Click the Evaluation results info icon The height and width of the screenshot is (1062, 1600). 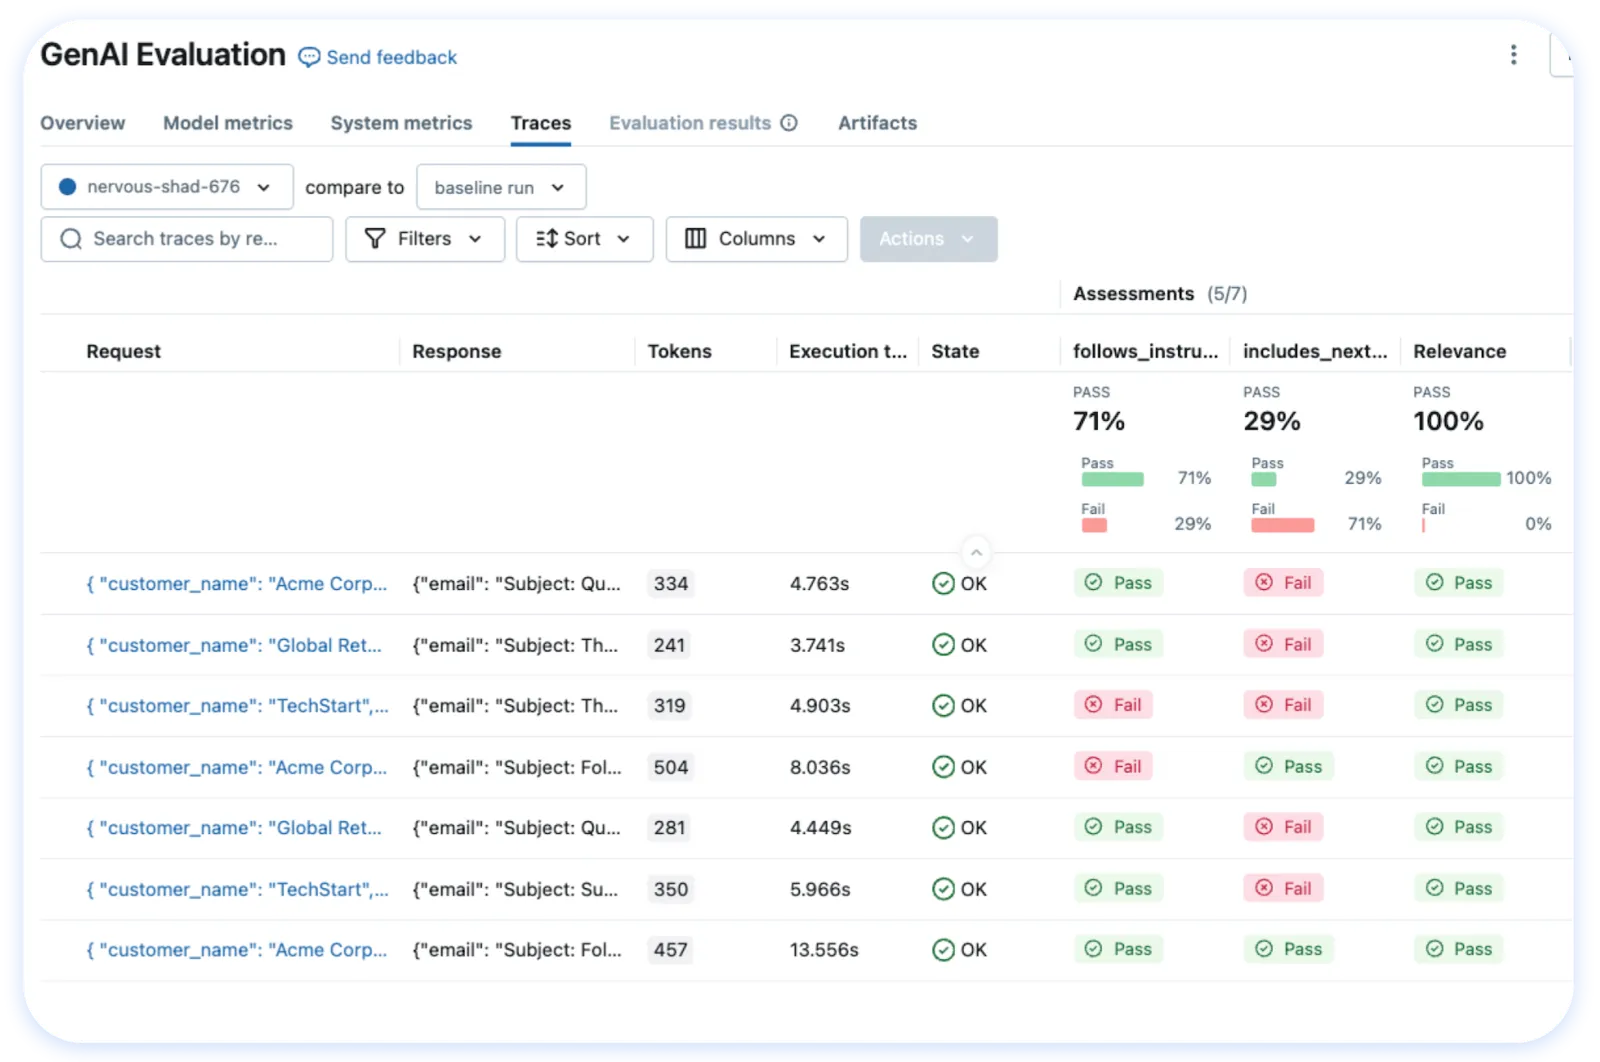coord(789,123)
